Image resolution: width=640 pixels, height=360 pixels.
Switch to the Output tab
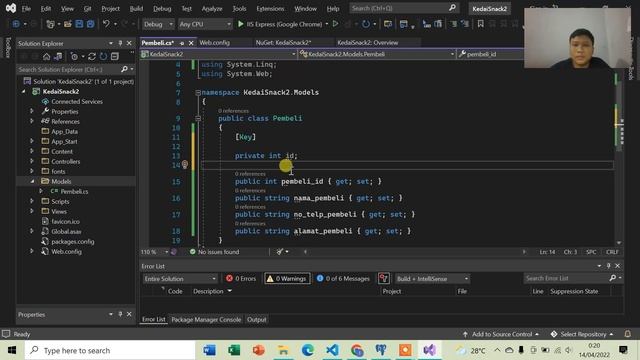click(256, 320)
